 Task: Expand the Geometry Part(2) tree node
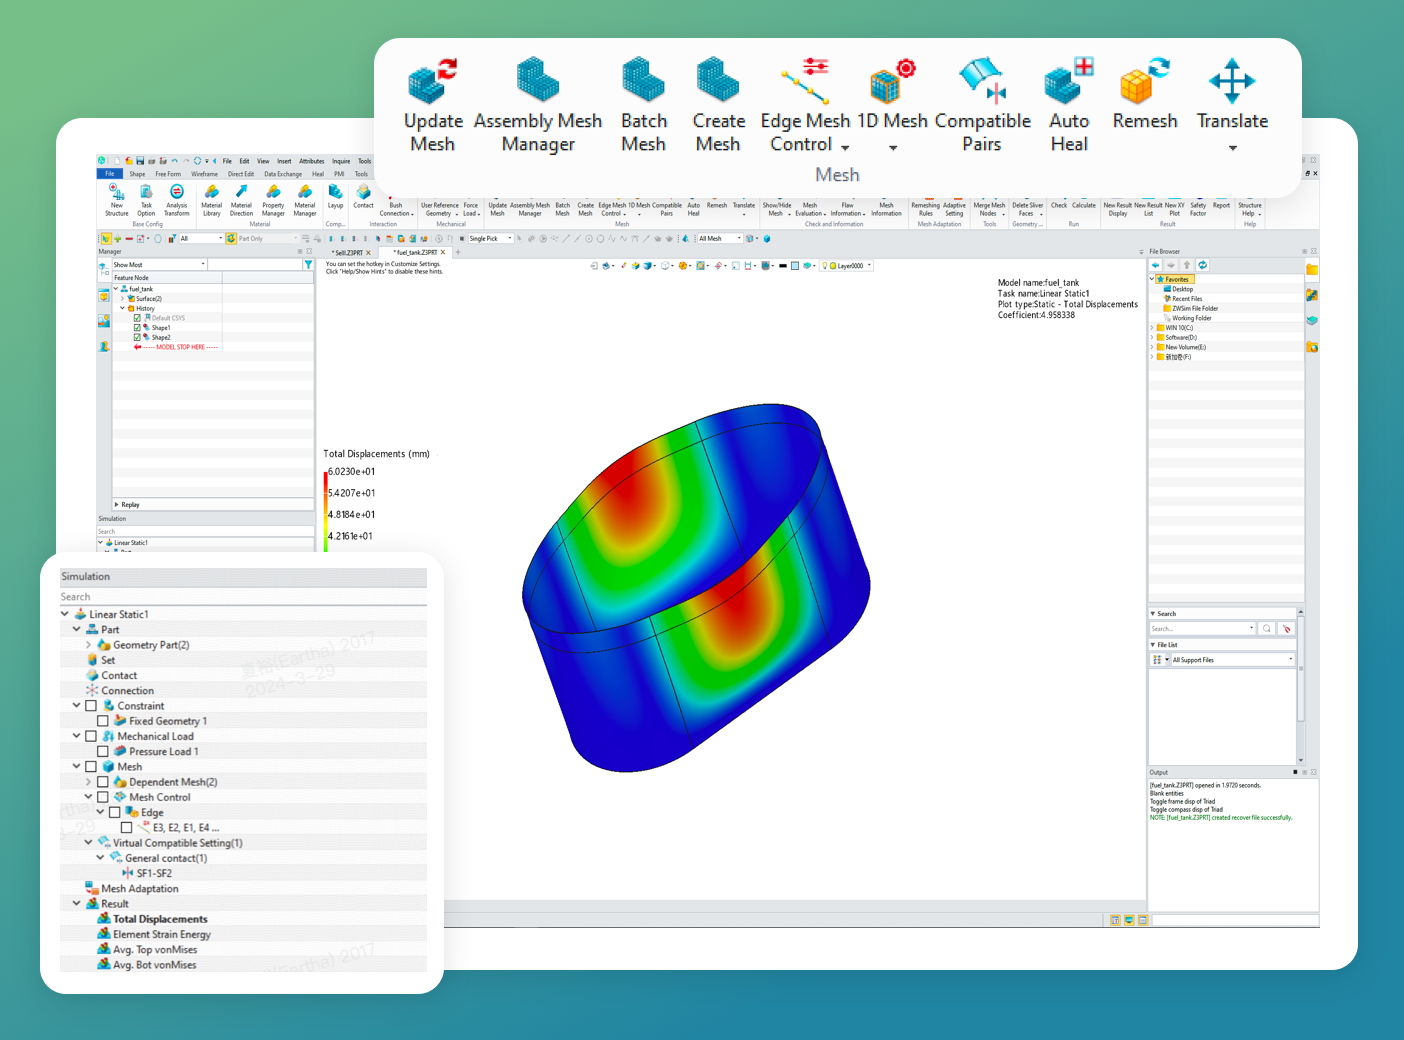click(89, 645)
